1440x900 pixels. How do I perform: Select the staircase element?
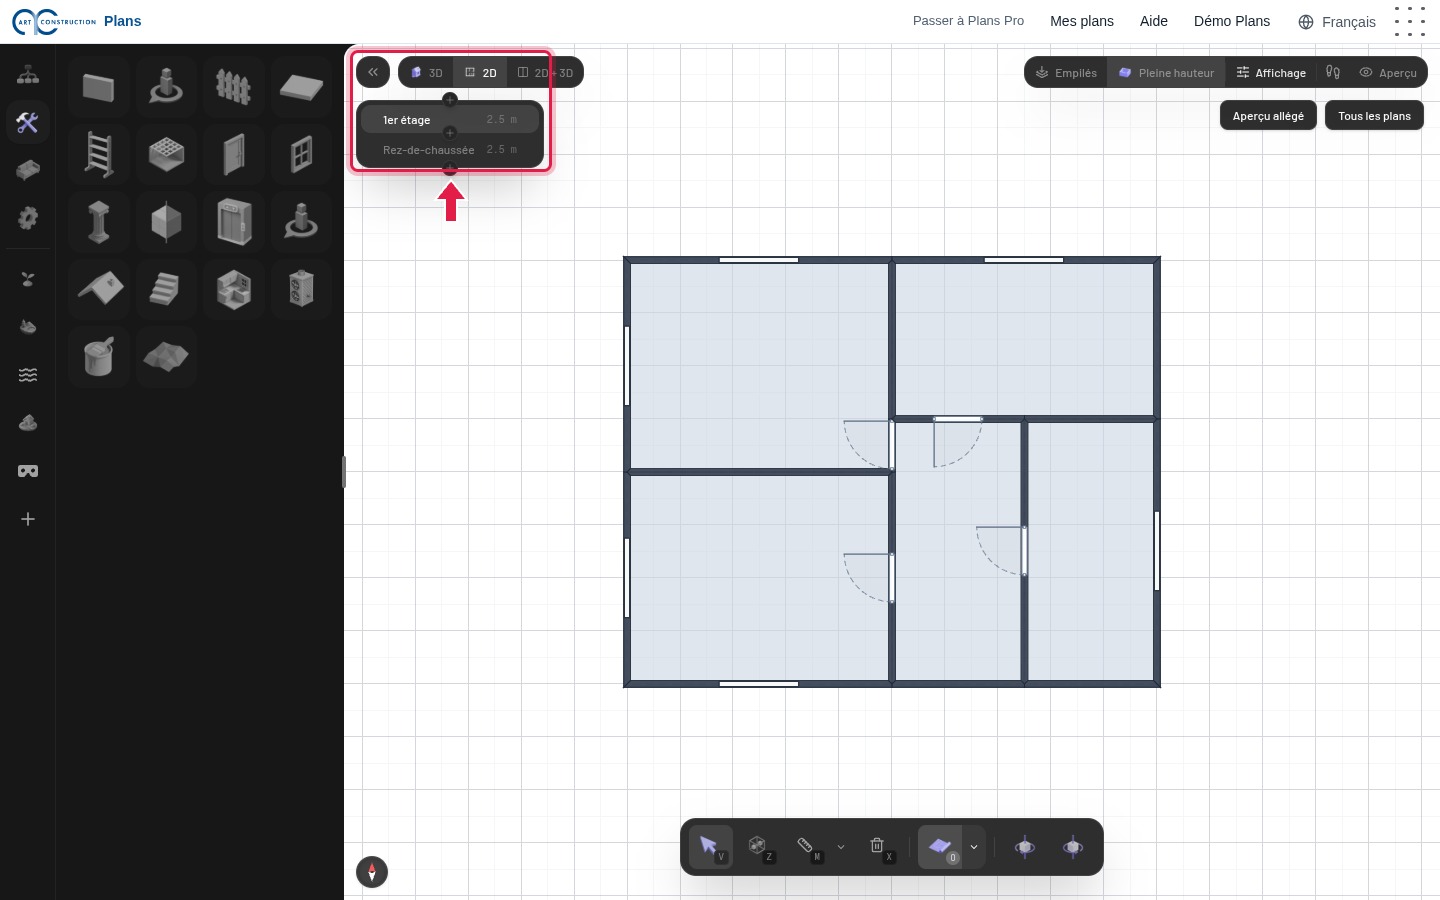(166, 289)
